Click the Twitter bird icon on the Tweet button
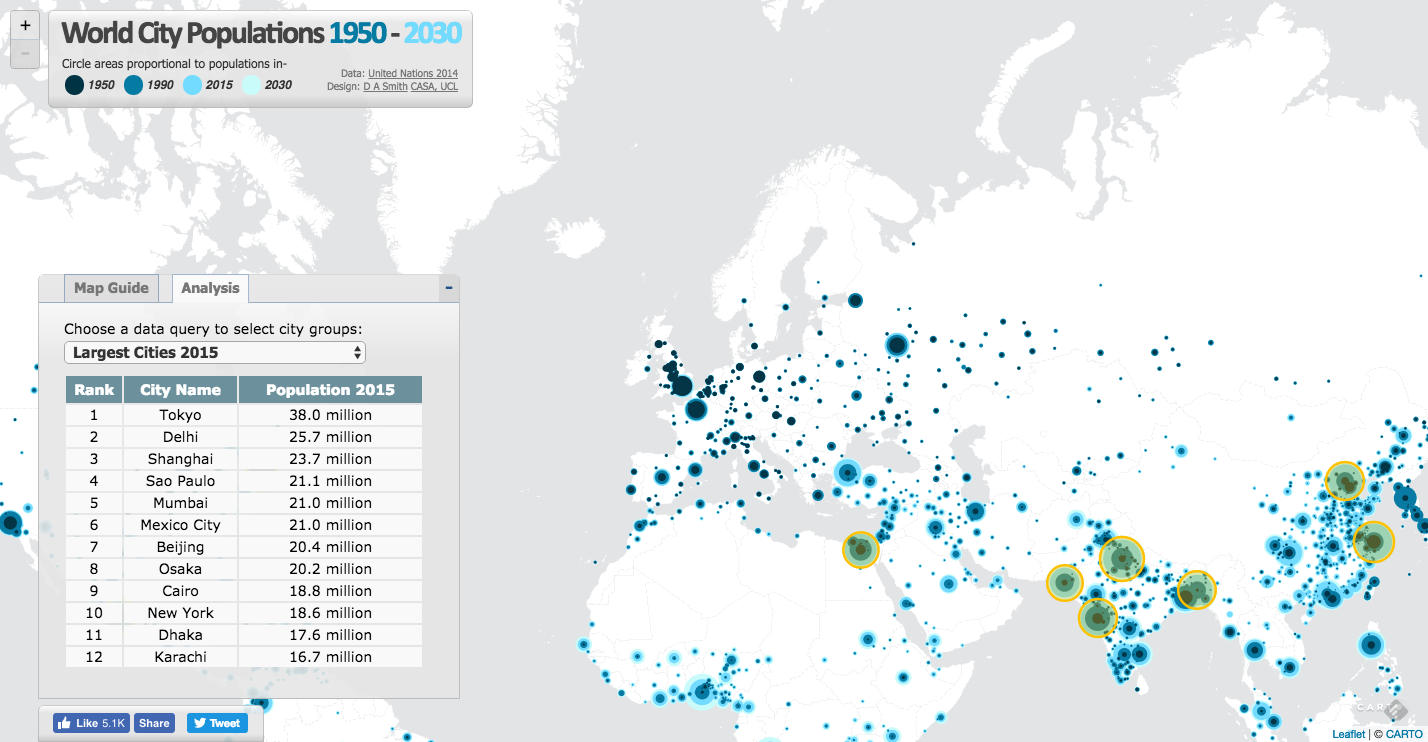This screenshot has width=1428, height=742. tap(200, 722)
